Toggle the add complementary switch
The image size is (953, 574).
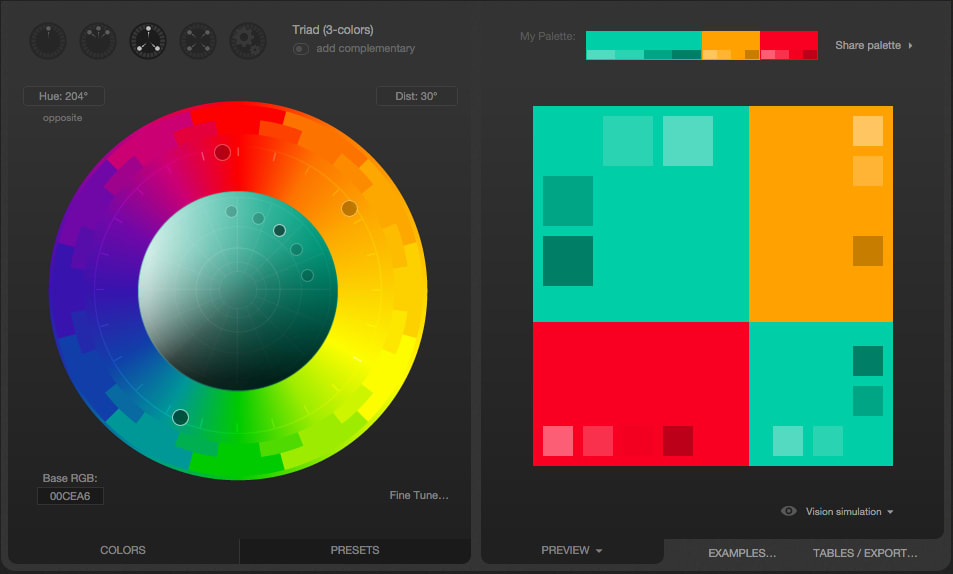tap(301, 49)
